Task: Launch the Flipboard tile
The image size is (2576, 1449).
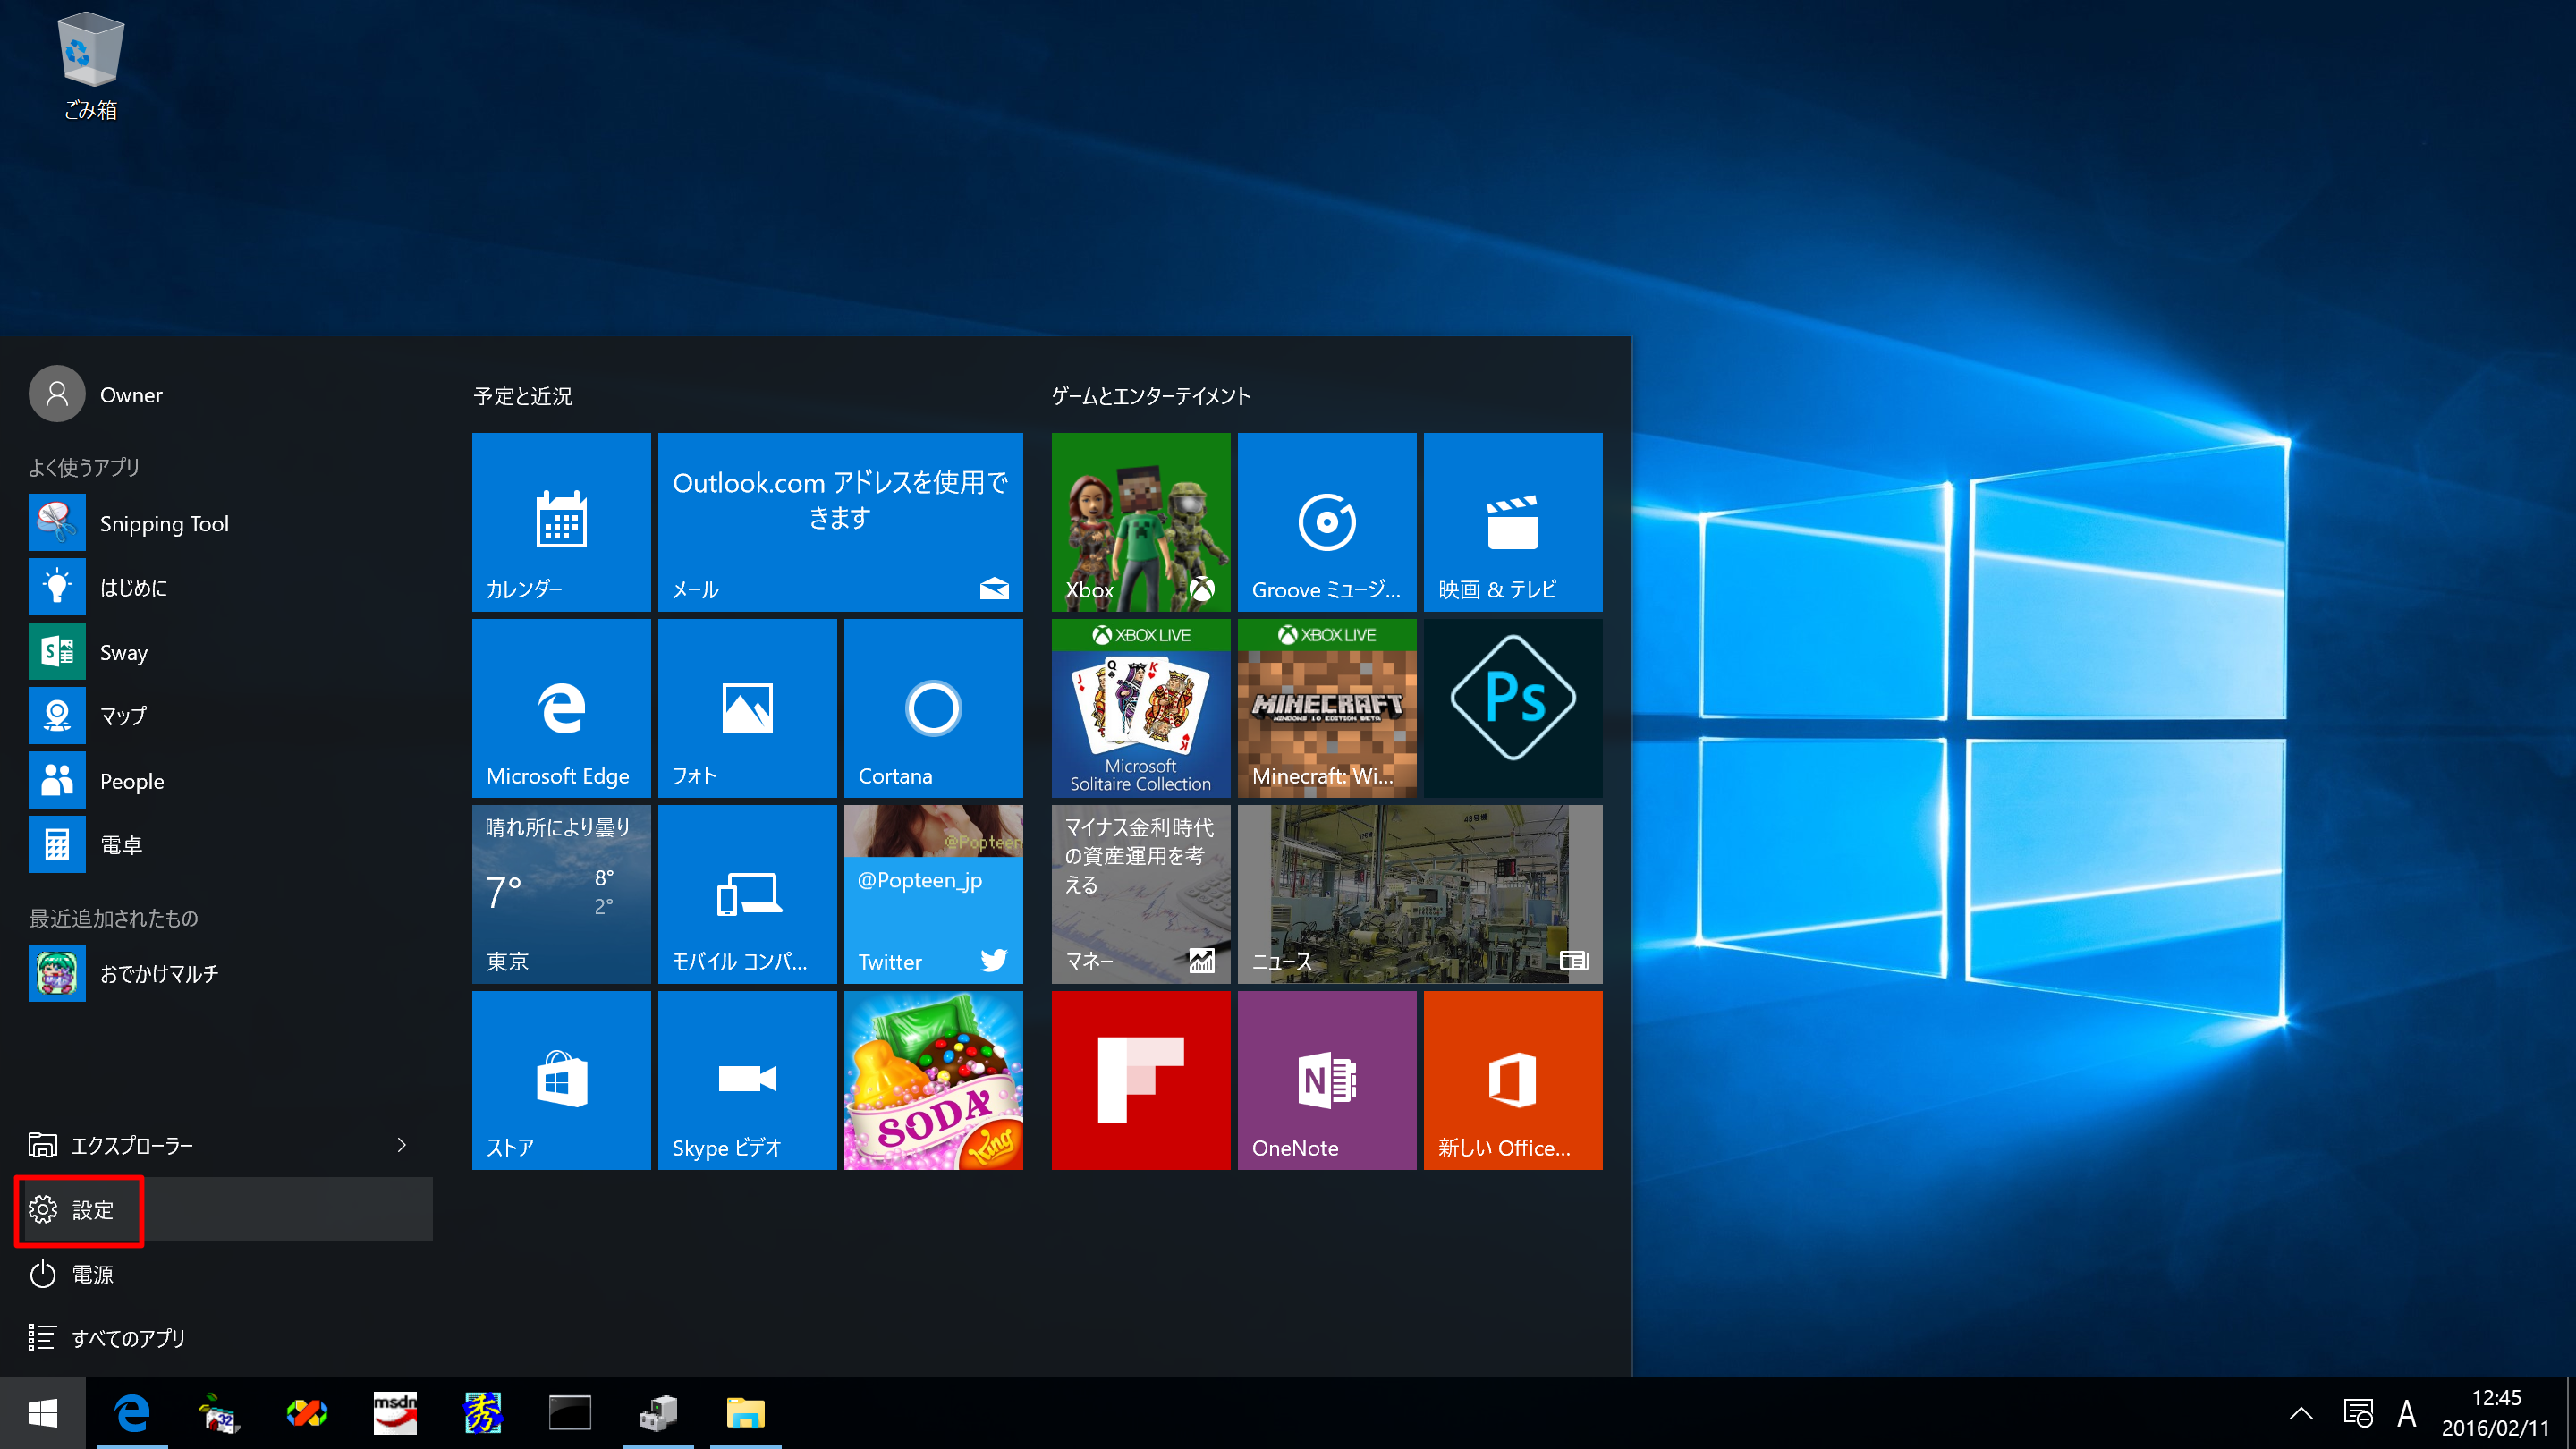Action: [1140, 1080]
